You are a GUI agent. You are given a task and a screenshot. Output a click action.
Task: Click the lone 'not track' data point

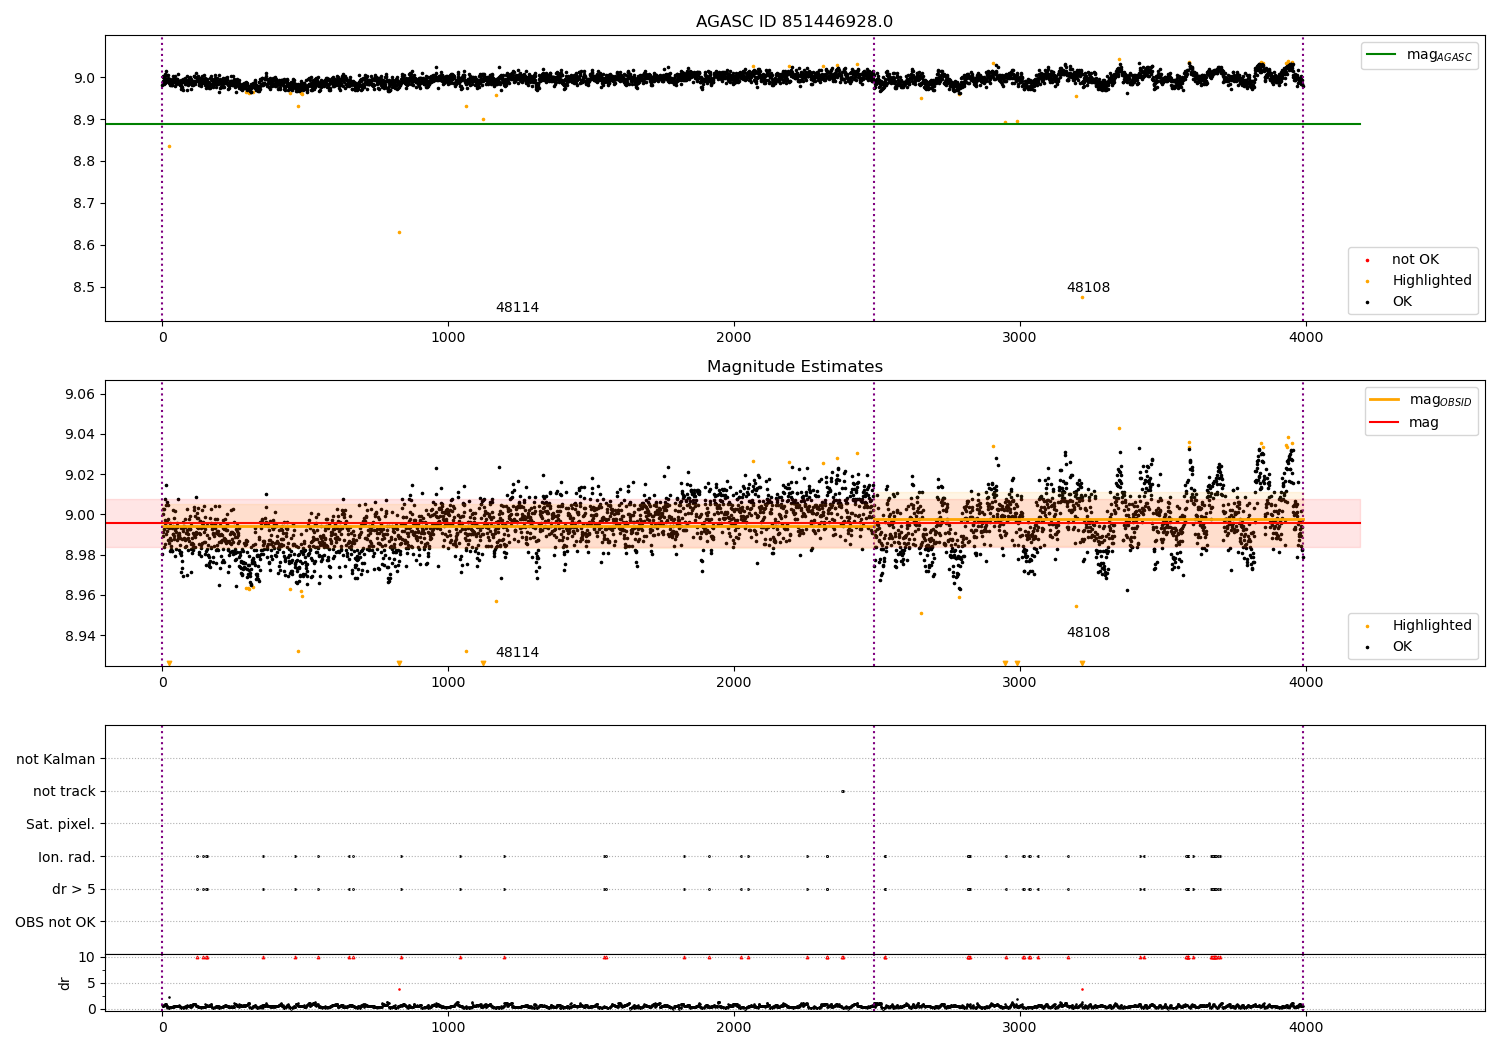pyautogui.click(x=842, y=791)
